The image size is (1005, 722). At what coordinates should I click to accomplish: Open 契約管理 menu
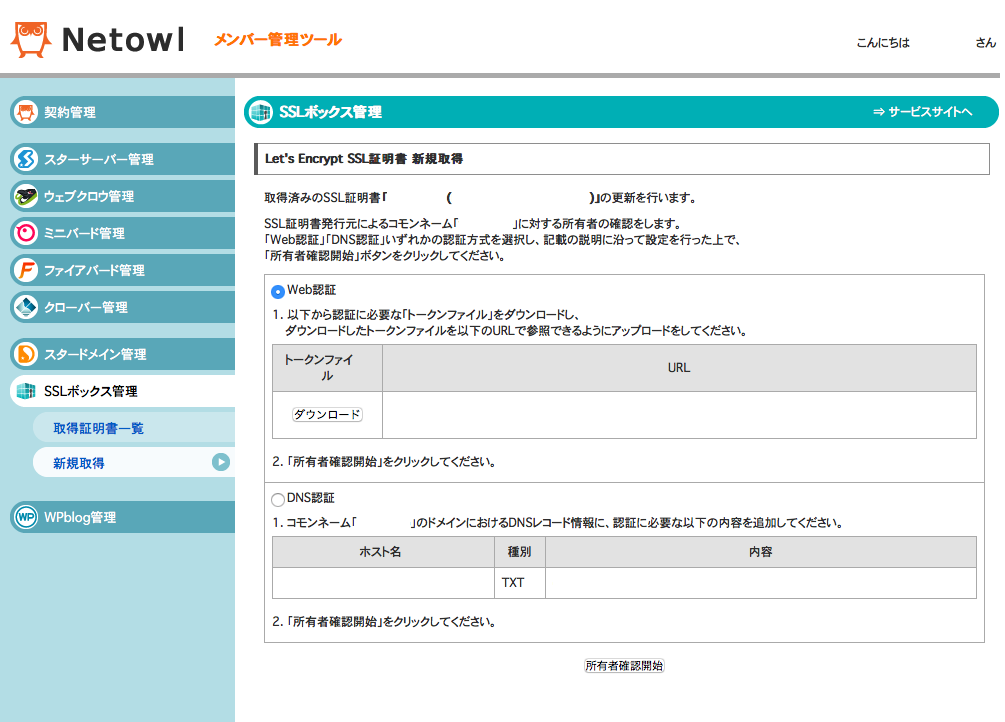[x=122, y=112]
